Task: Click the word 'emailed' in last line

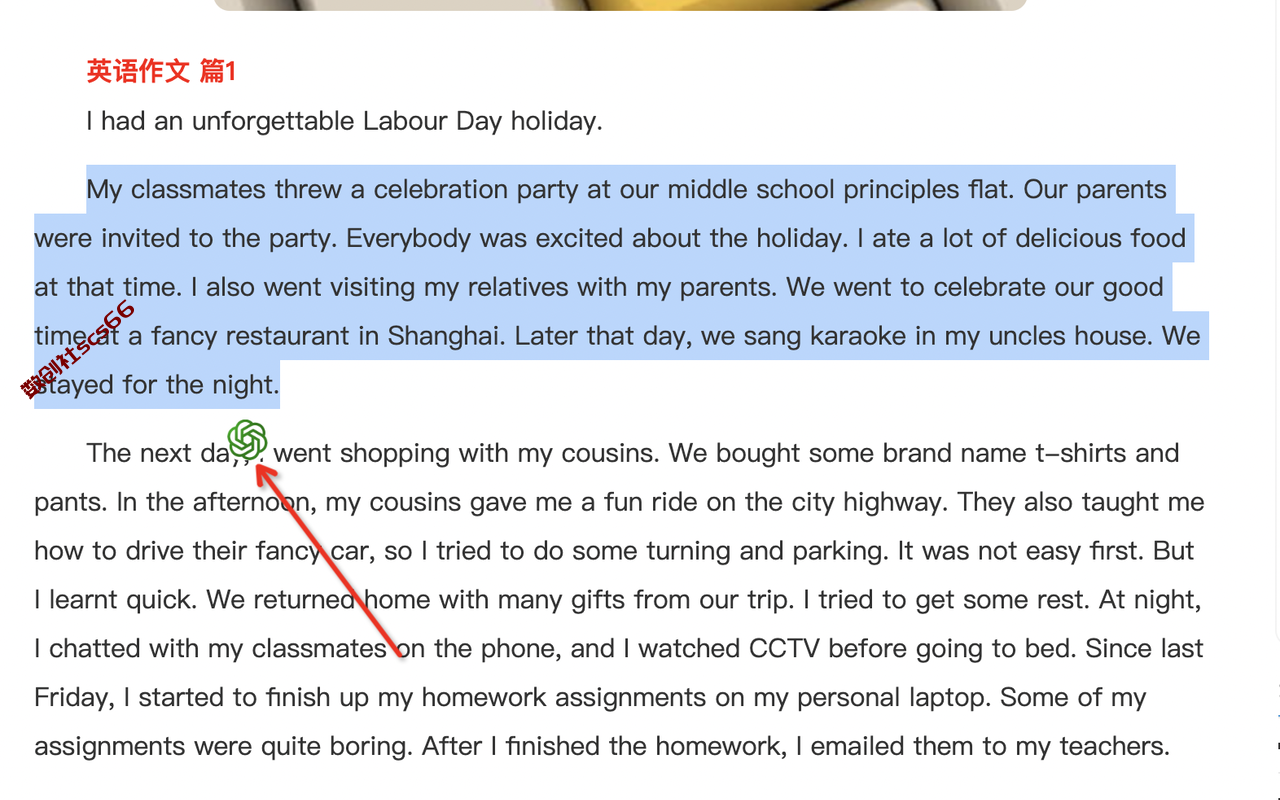Action: [853, 746]
